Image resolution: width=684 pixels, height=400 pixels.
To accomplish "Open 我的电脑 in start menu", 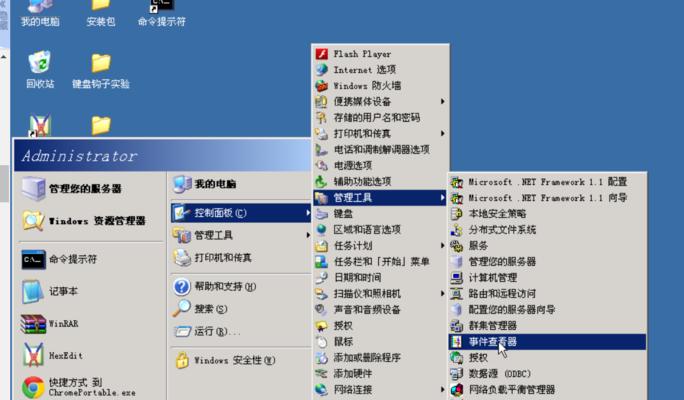I will click(x=240, y=184).
